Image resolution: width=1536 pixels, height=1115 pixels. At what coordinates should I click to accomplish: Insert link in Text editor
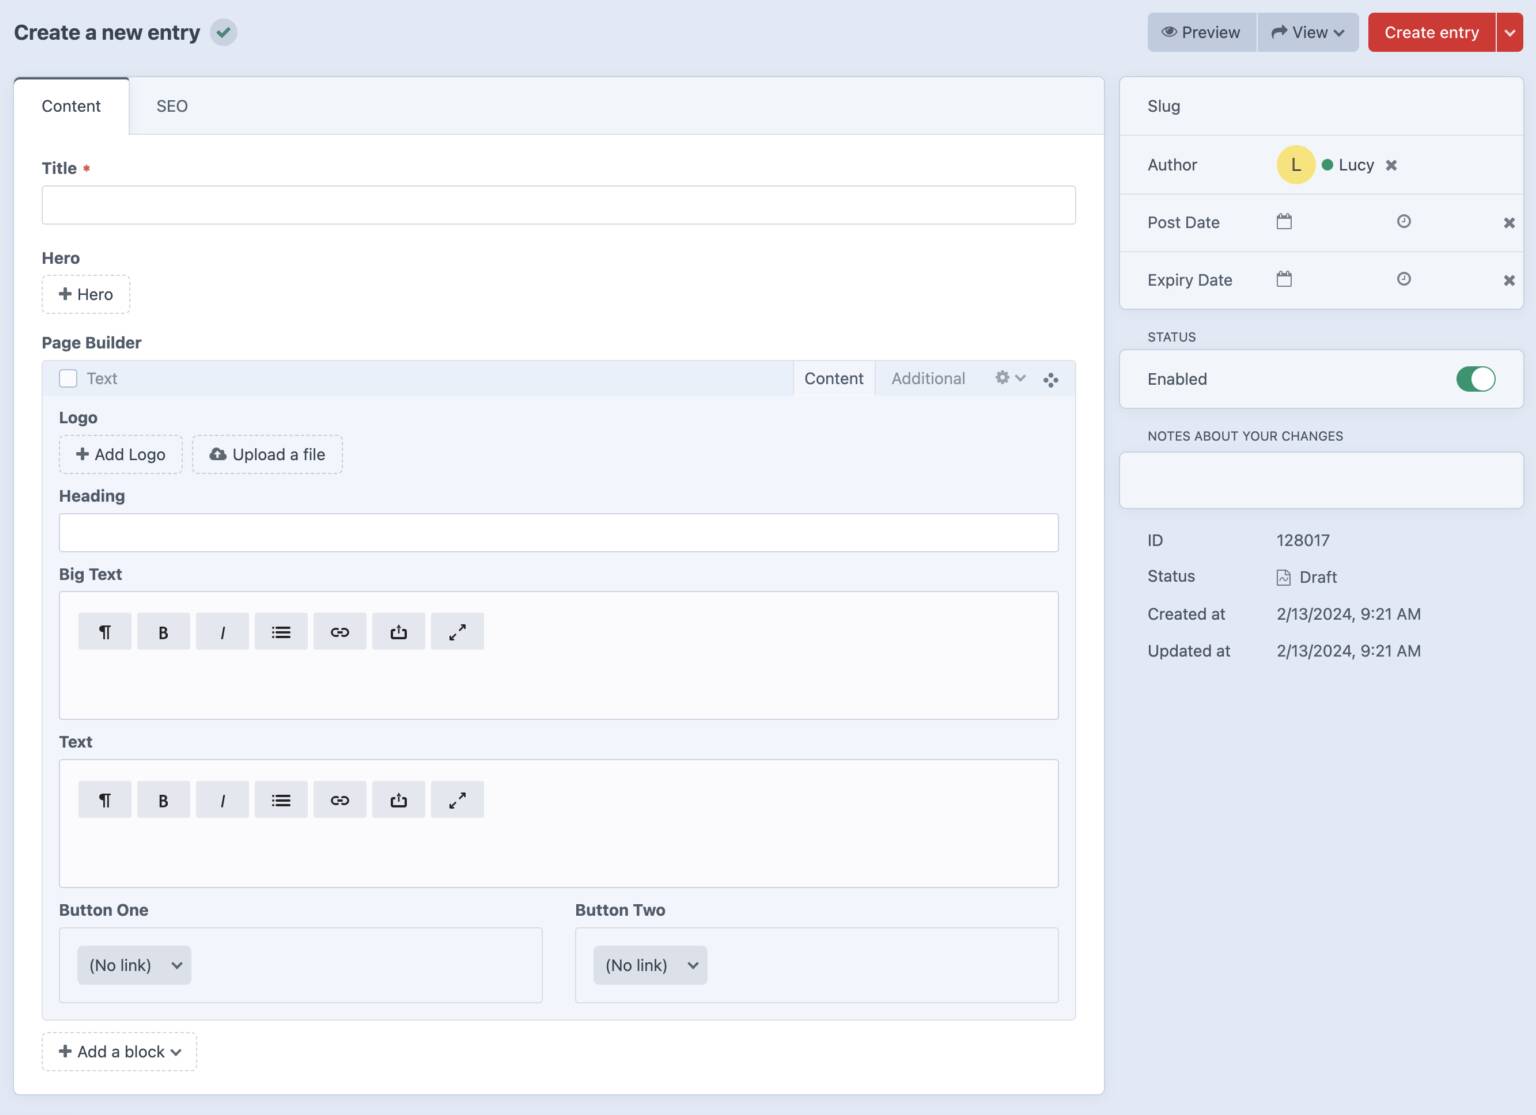pyautogui.click(x=340, y=800)
